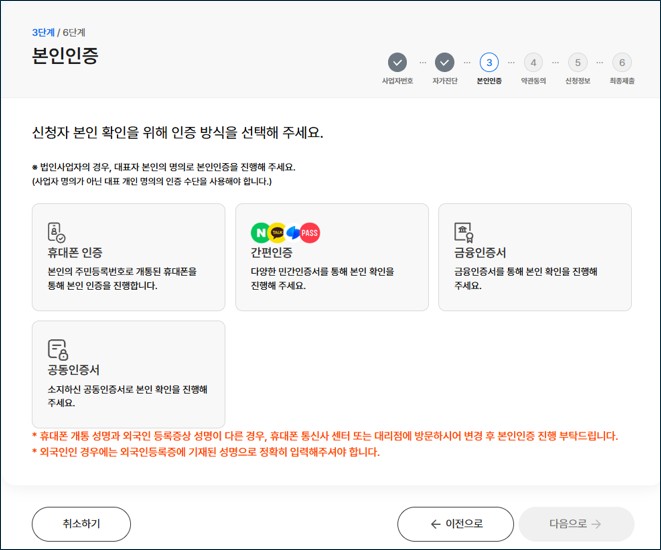
Task: Click the 약관동의 step label
Action: pos(533,81)
